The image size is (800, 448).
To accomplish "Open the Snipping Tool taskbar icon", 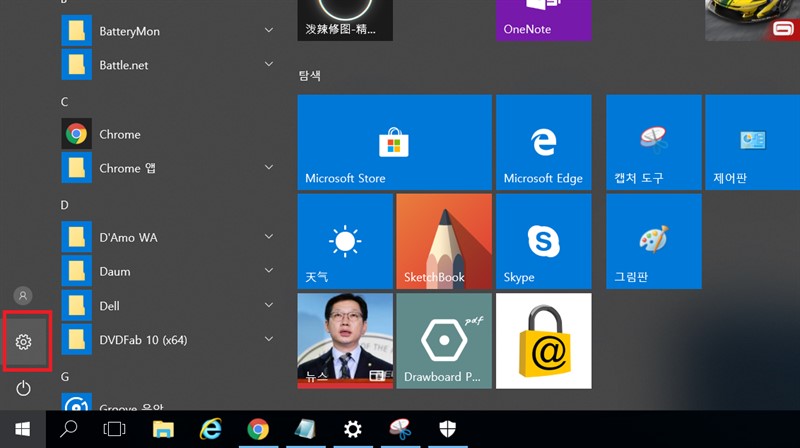I will tap(400, 429).
